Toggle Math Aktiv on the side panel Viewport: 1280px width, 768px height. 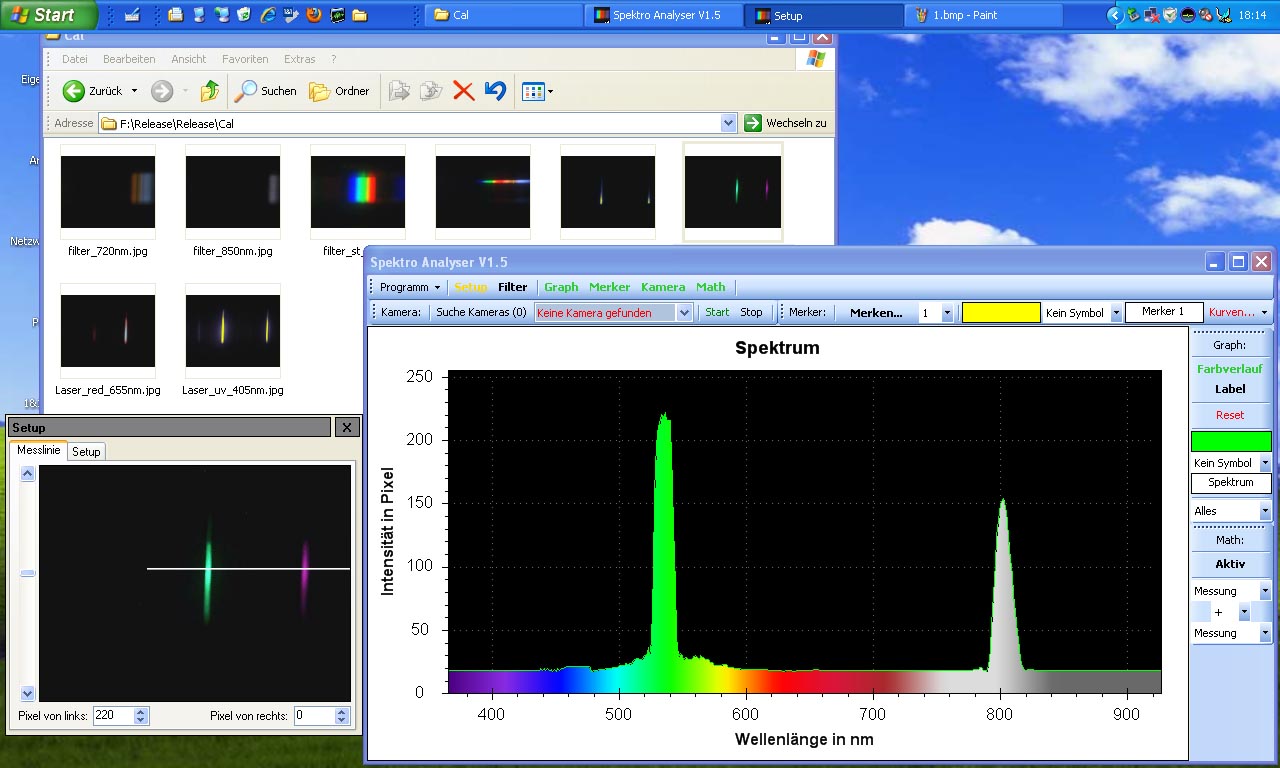(1230, 564)
